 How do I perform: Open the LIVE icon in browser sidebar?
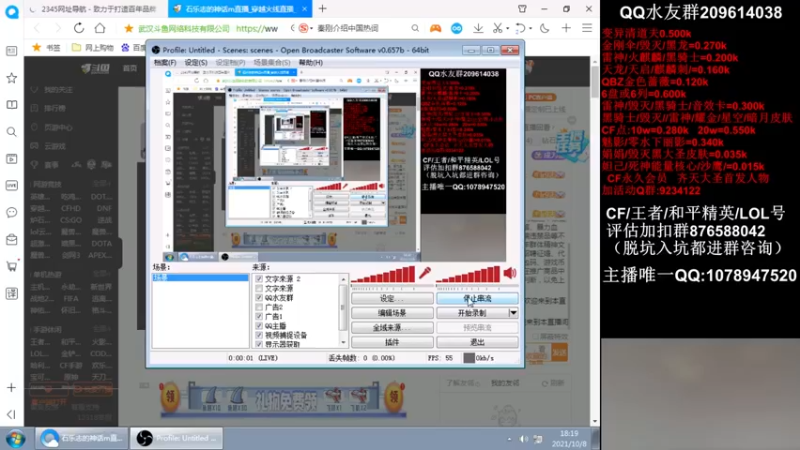[11, 186]
